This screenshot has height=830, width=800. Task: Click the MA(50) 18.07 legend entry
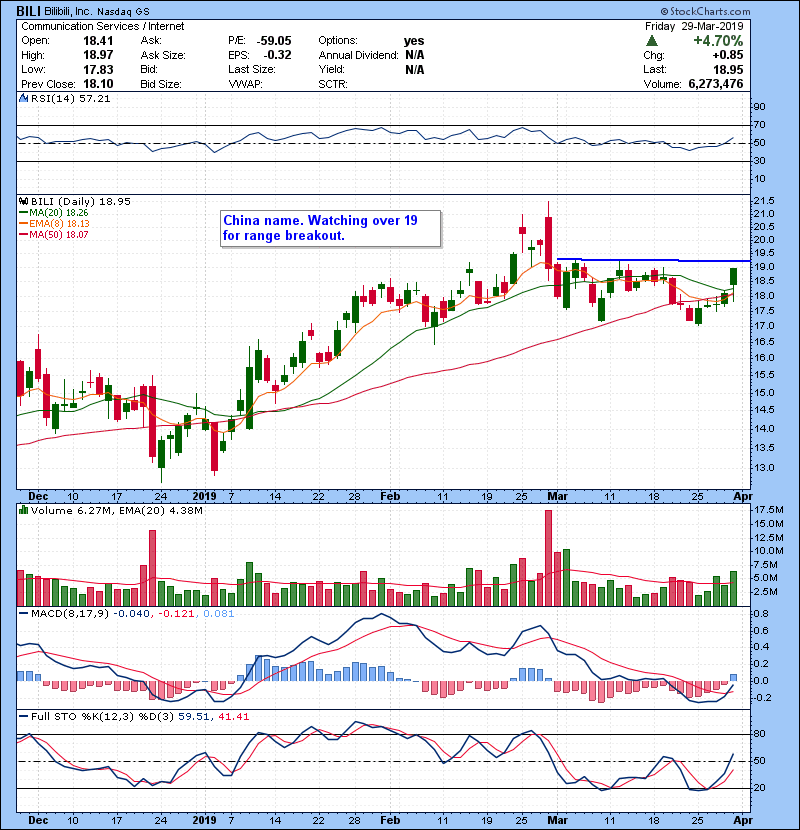pos(59,235)
